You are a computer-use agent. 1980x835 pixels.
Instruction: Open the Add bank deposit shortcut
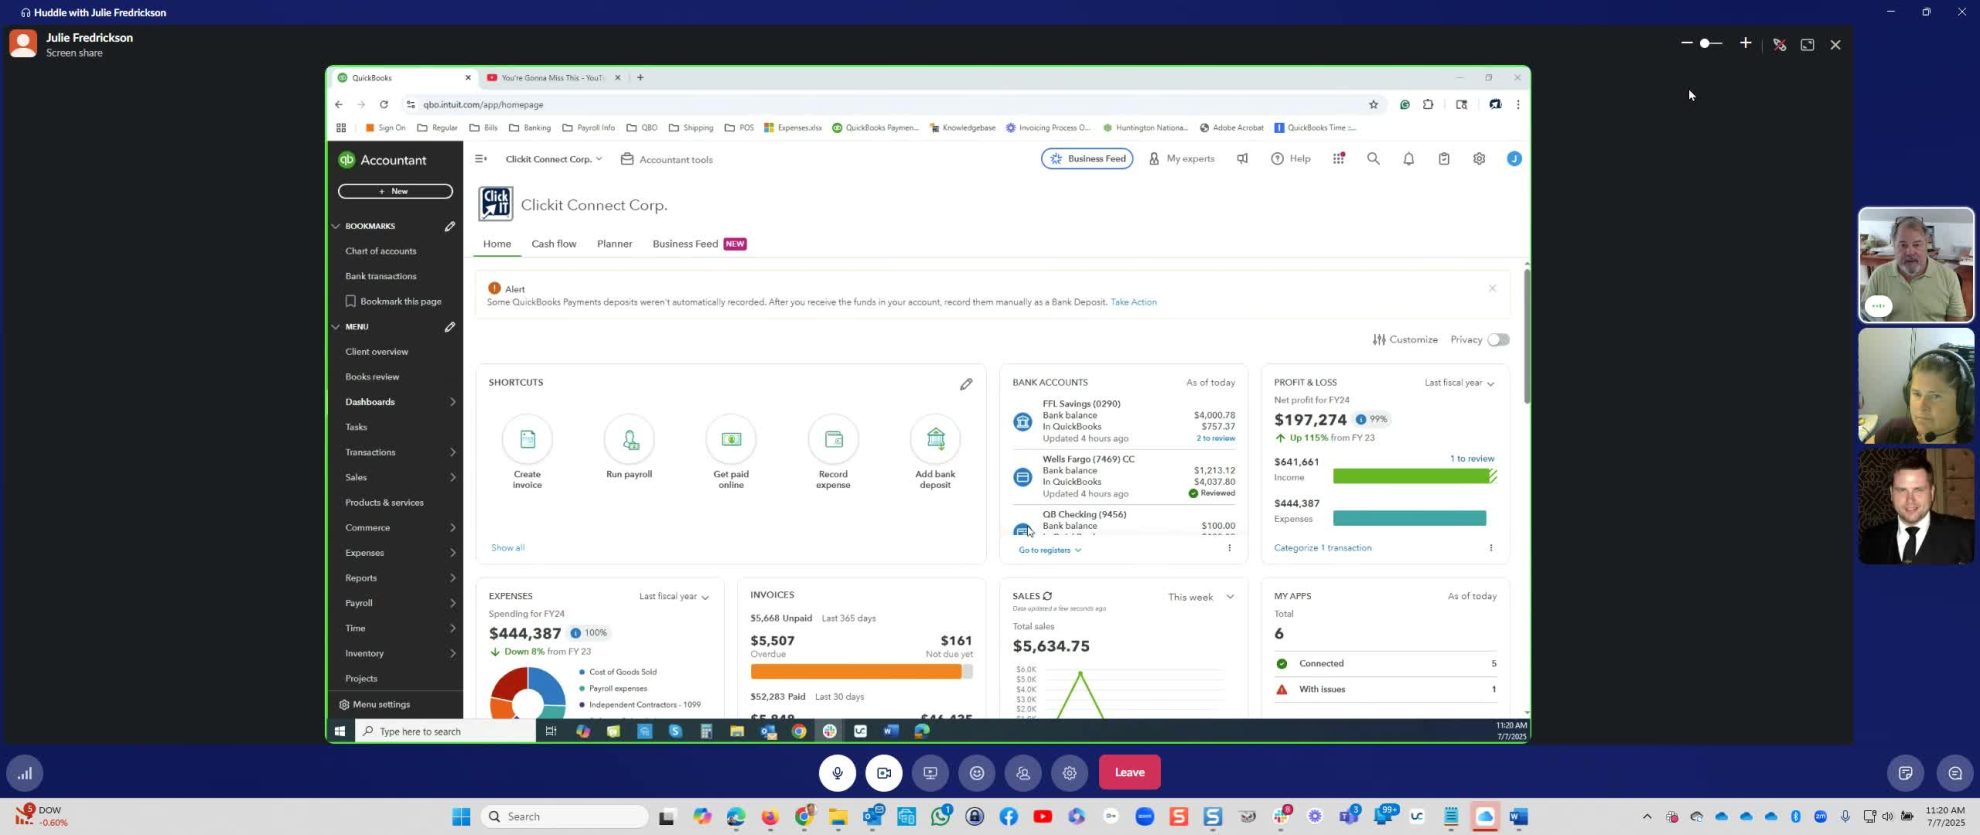click(935, 452)
